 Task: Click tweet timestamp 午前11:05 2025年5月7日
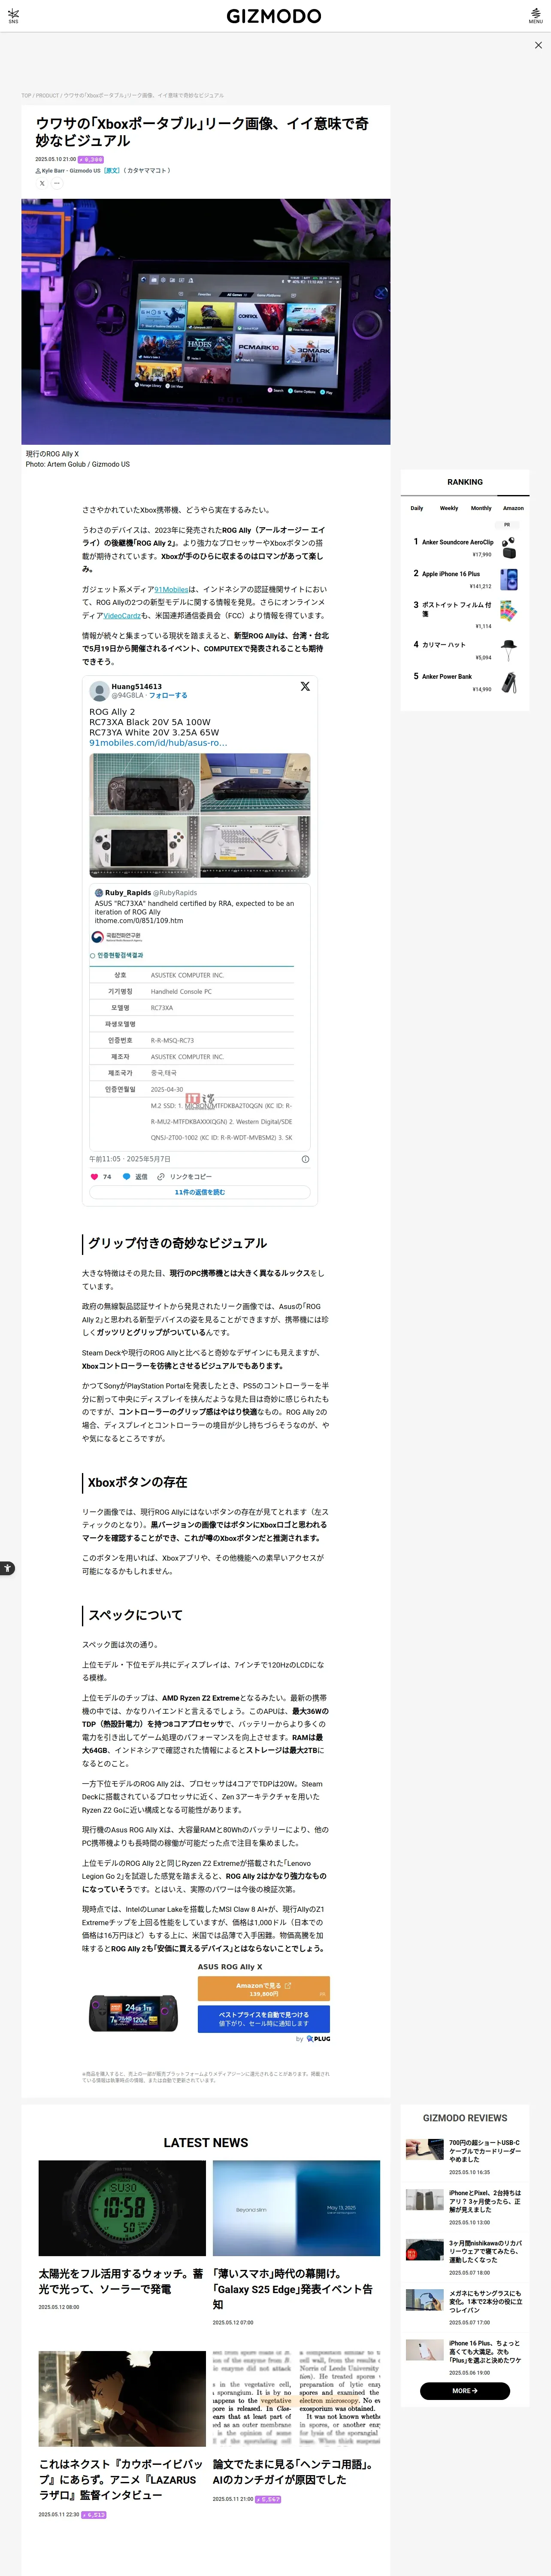point(130,1159)
